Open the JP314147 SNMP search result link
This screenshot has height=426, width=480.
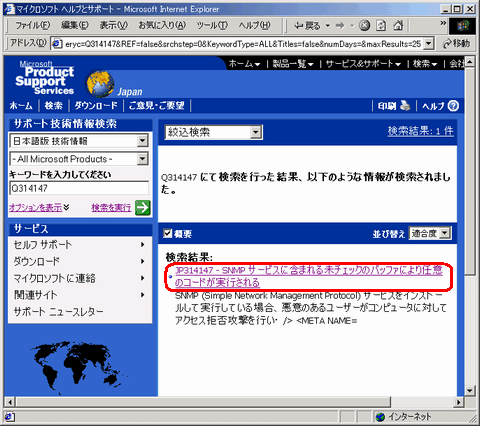pyautogui.click(x=309, y=276)
